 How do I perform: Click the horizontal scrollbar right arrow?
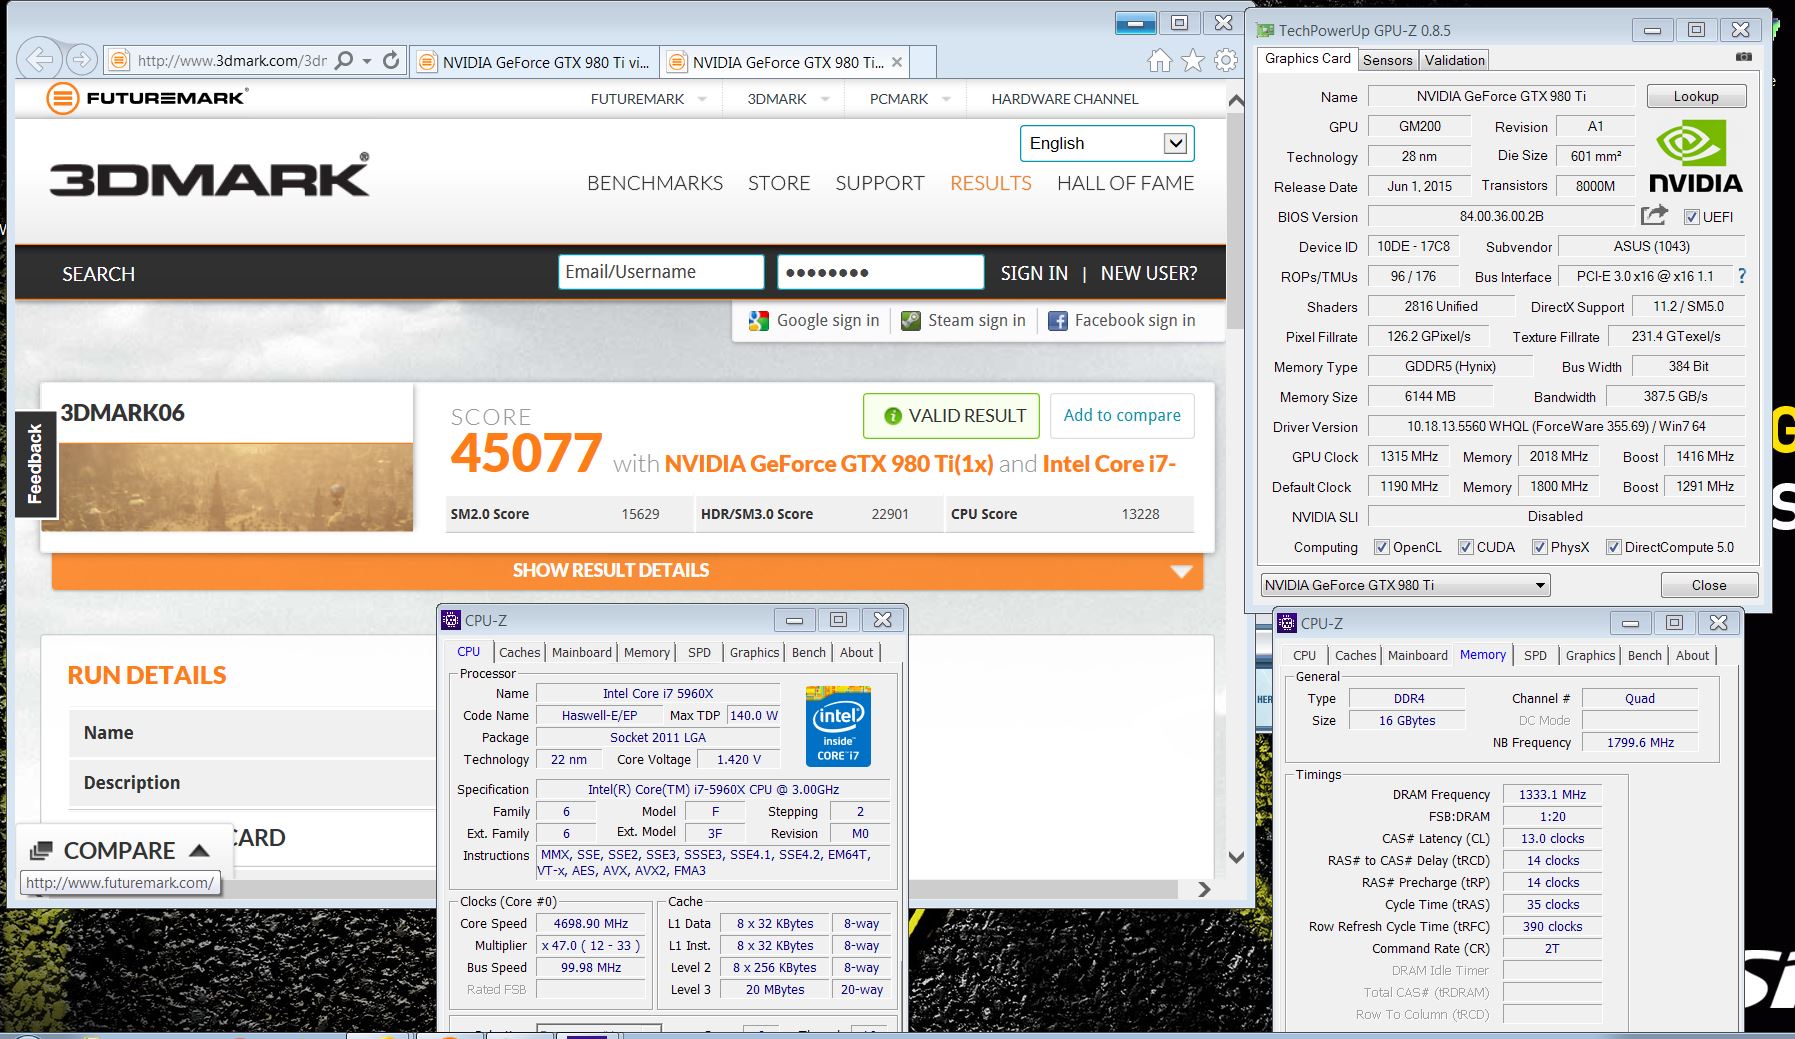(1204, 889)
